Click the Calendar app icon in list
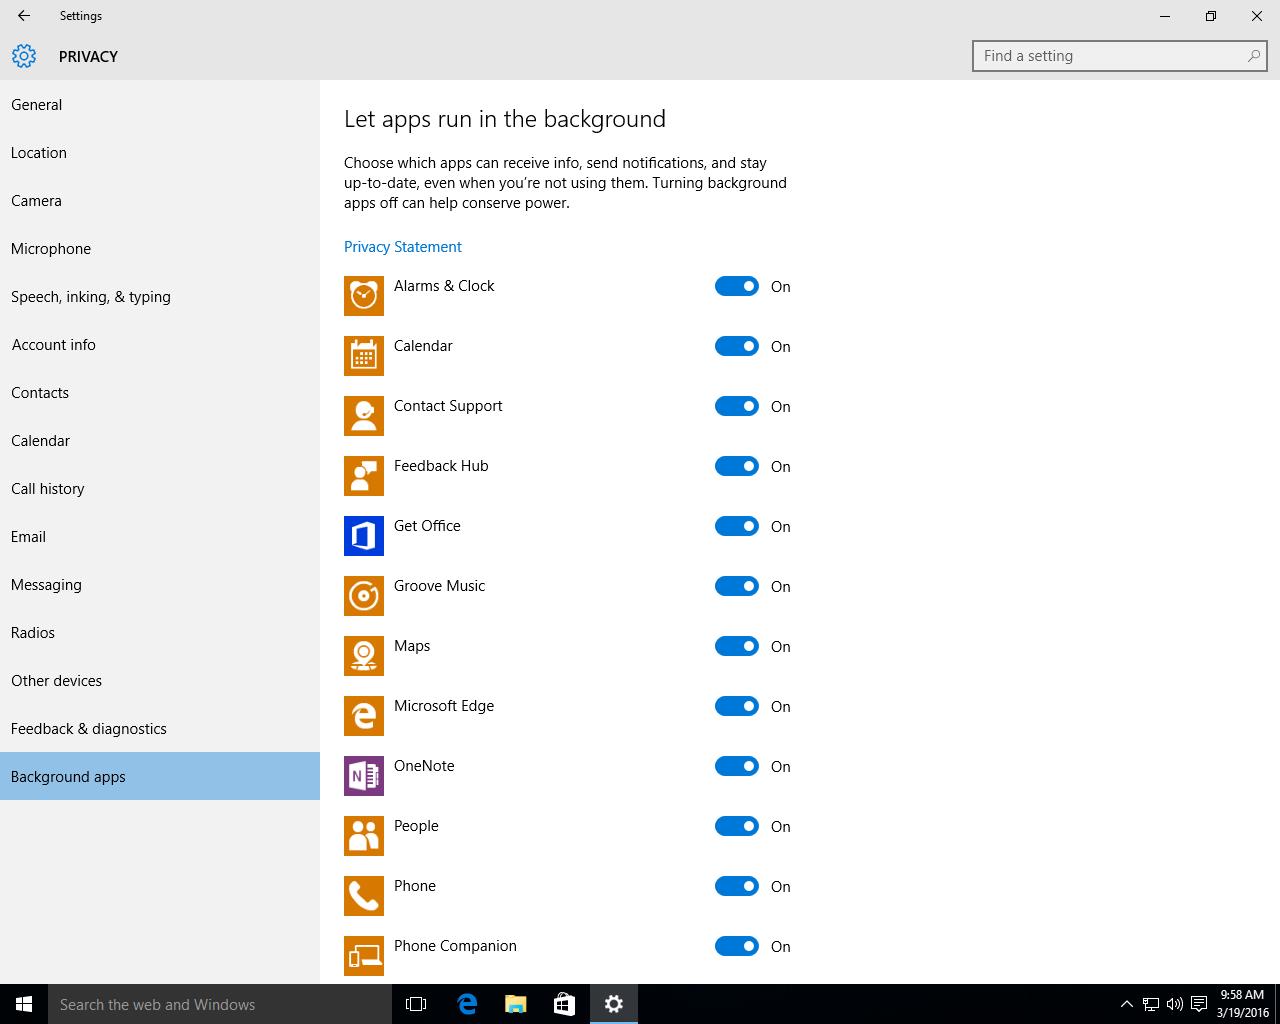 point(364,356)
